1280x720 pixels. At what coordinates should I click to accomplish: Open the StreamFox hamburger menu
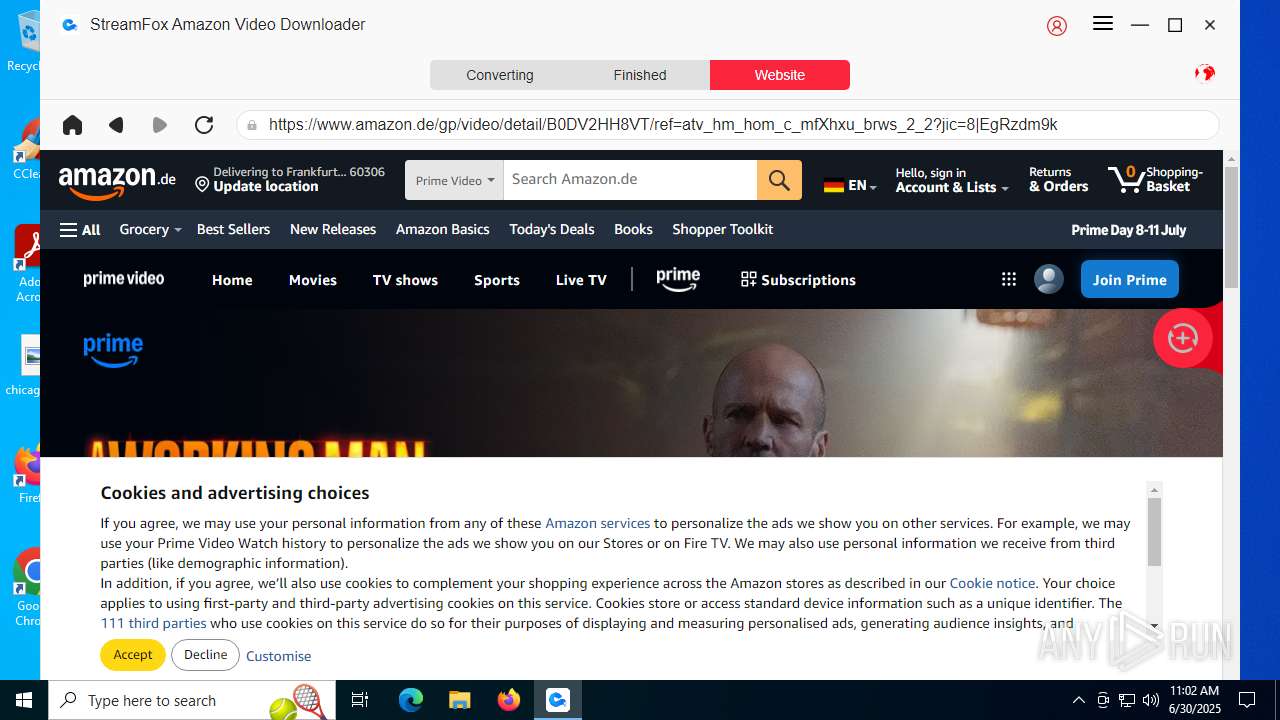[1103, 24]
